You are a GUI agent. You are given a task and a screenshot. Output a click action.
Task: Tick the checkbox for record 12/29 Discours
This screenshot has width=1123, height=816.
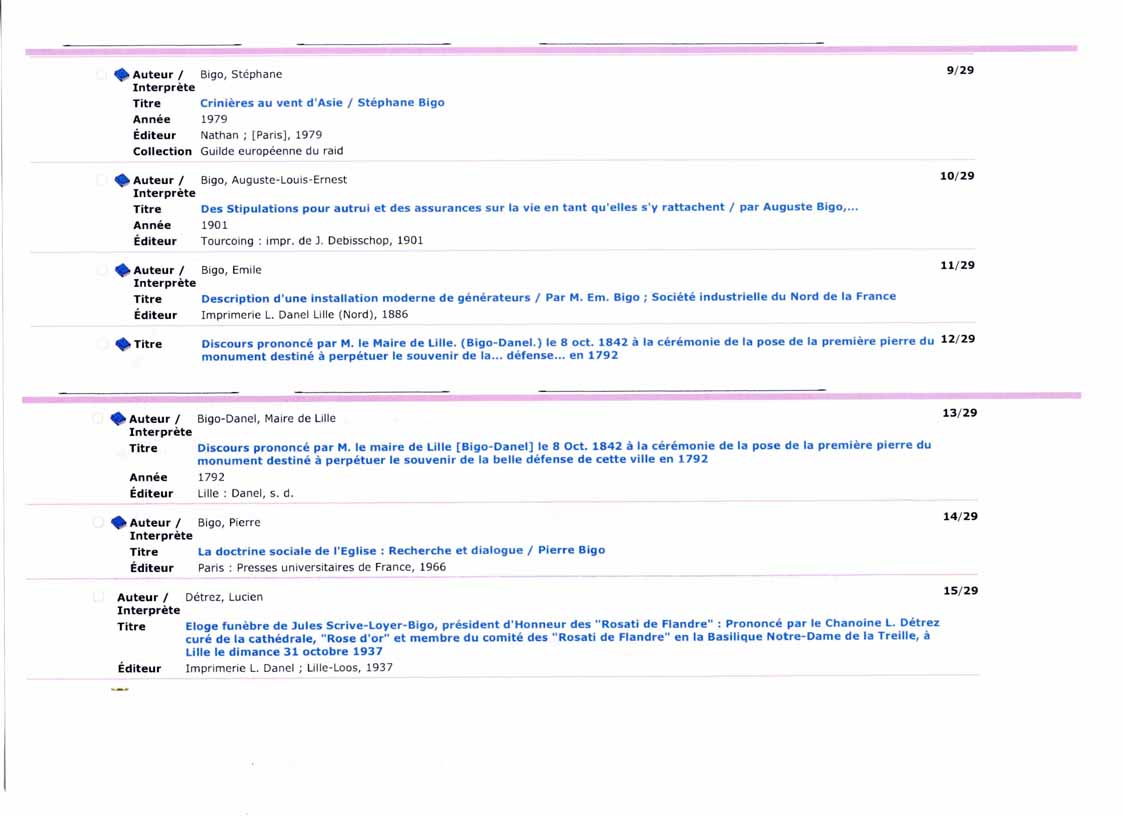pyautogui.click(x=102, y=344)
